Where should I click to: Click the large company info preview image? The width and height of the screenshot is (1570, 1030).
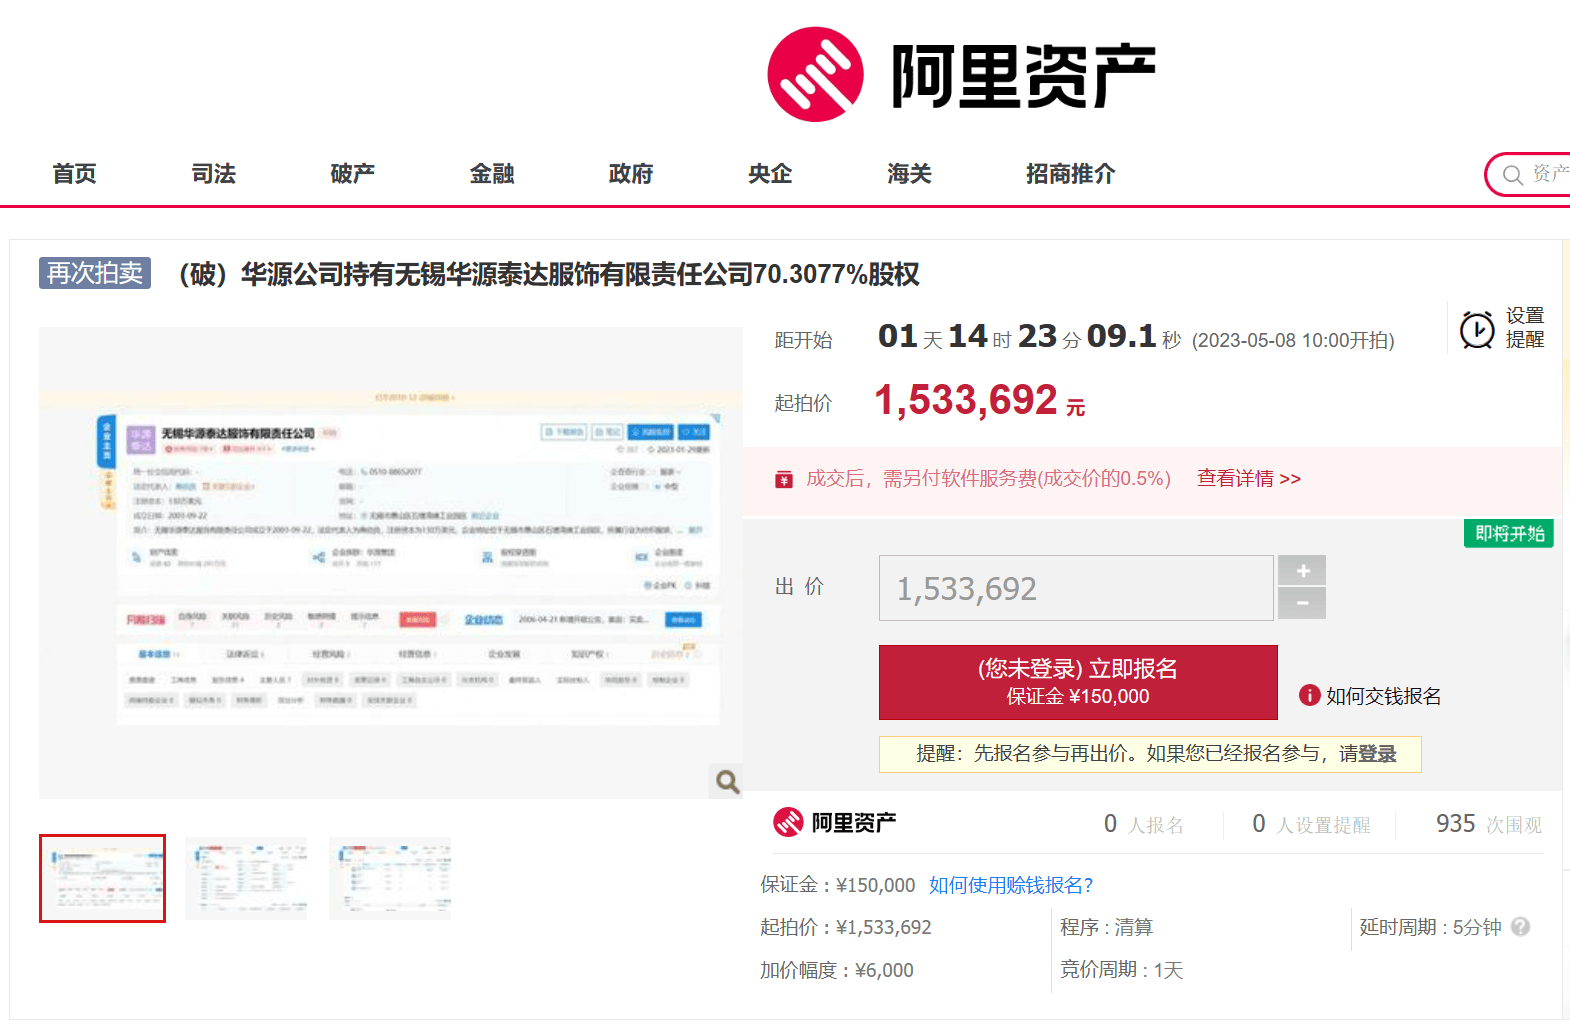click(391, 563)
